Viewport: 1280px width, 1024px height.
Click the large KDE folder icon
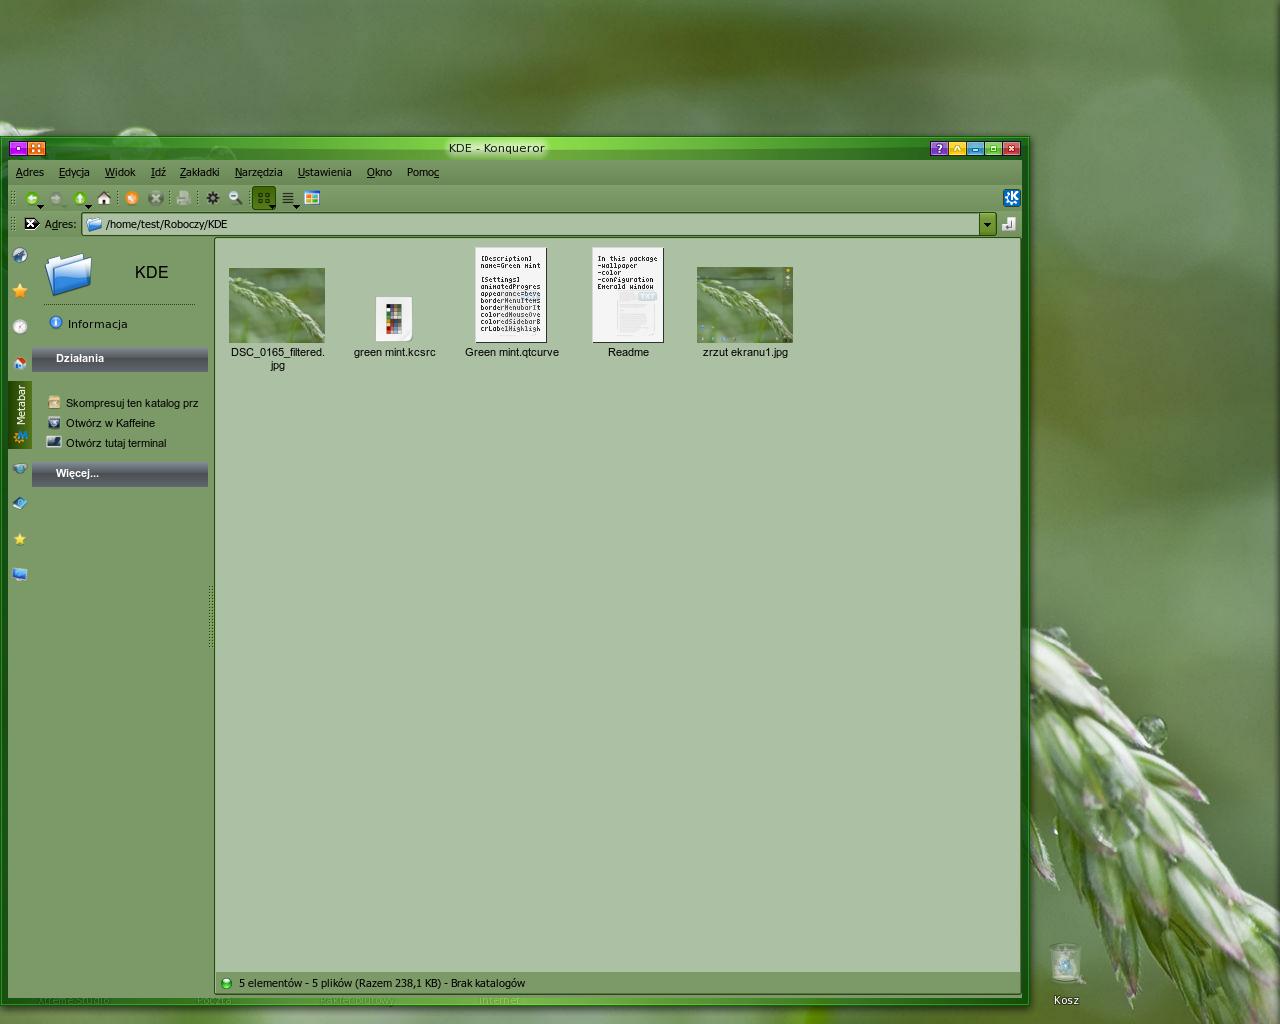click(x=69, y=273)
